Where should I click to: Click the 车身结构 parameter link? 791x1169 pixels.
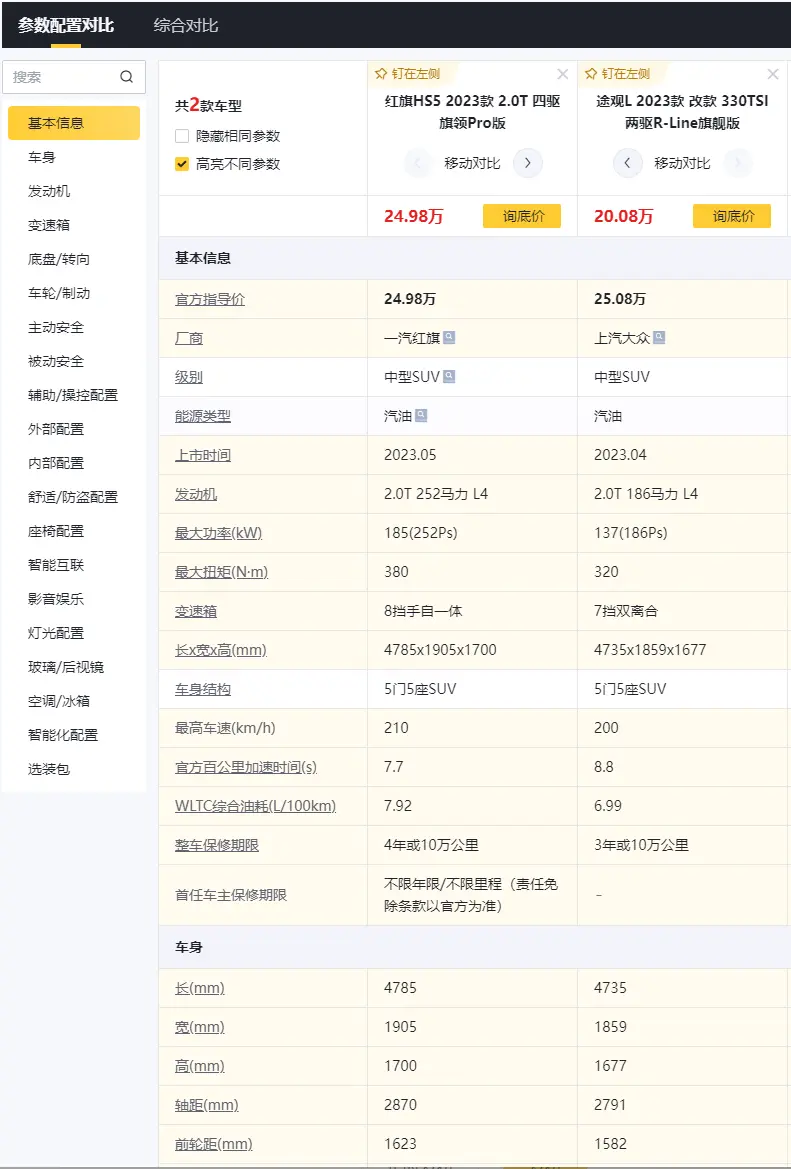[x=203, y=689]
